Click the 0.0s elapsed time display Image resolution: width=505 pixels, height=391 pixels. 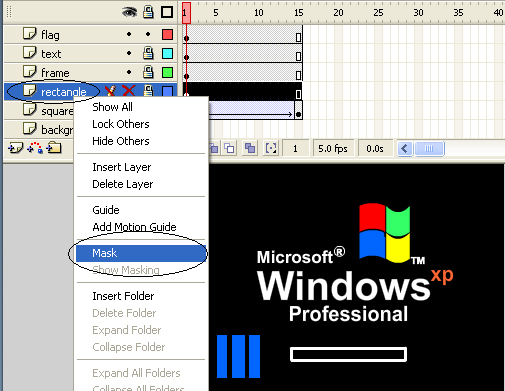[375, 148]
